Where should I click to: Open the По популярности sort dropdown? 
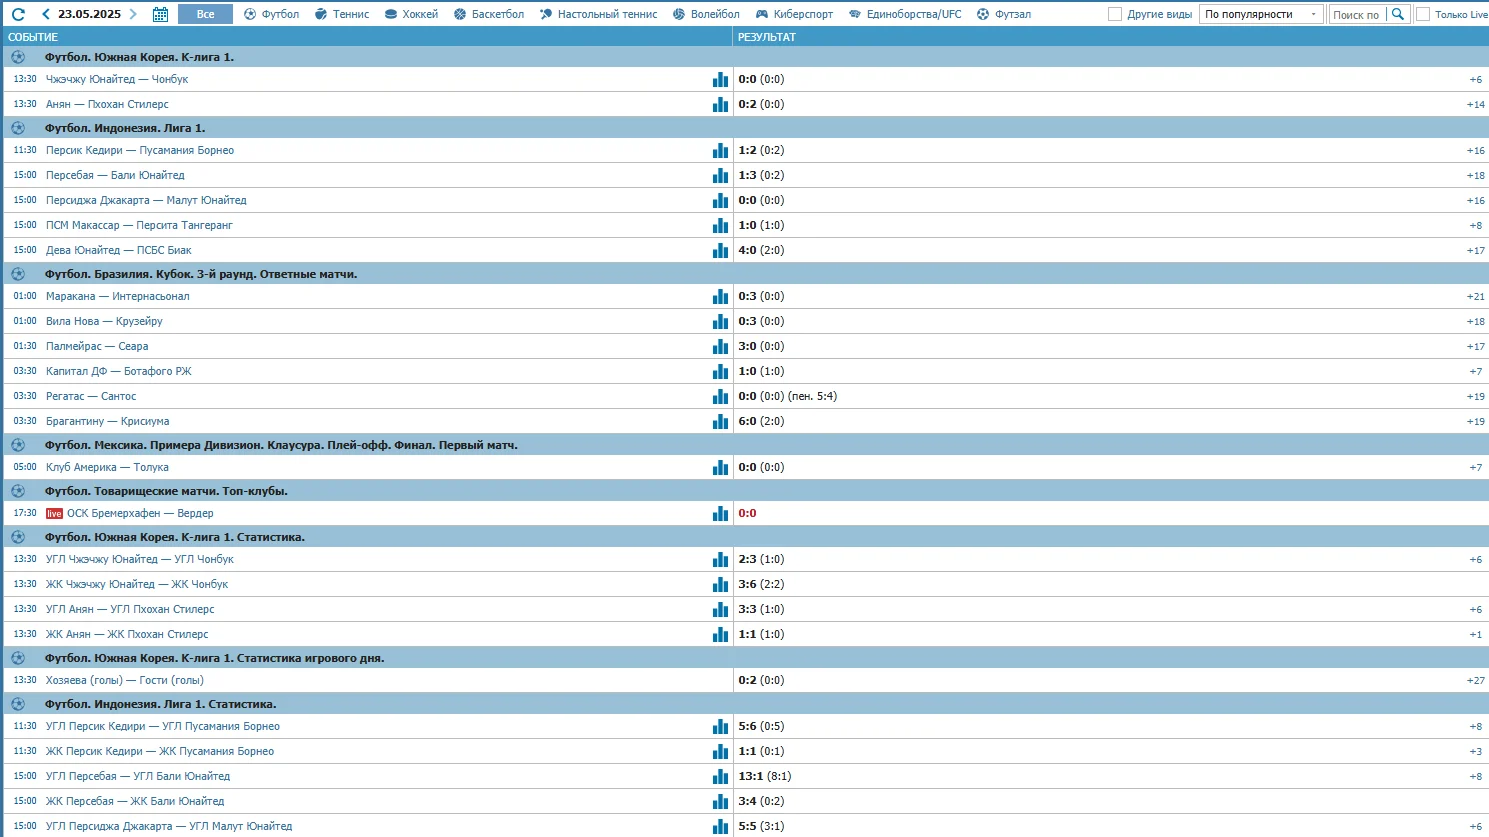pyautogui.click(x=1260, y=14)
